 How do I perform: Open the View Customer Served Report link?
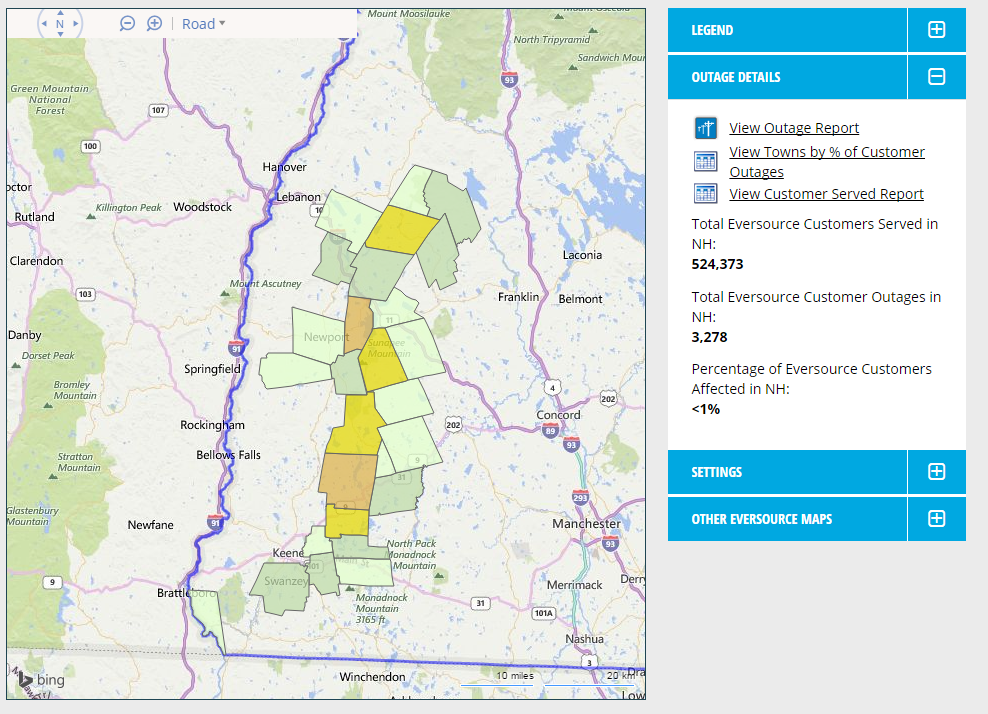tap(826, 194)
